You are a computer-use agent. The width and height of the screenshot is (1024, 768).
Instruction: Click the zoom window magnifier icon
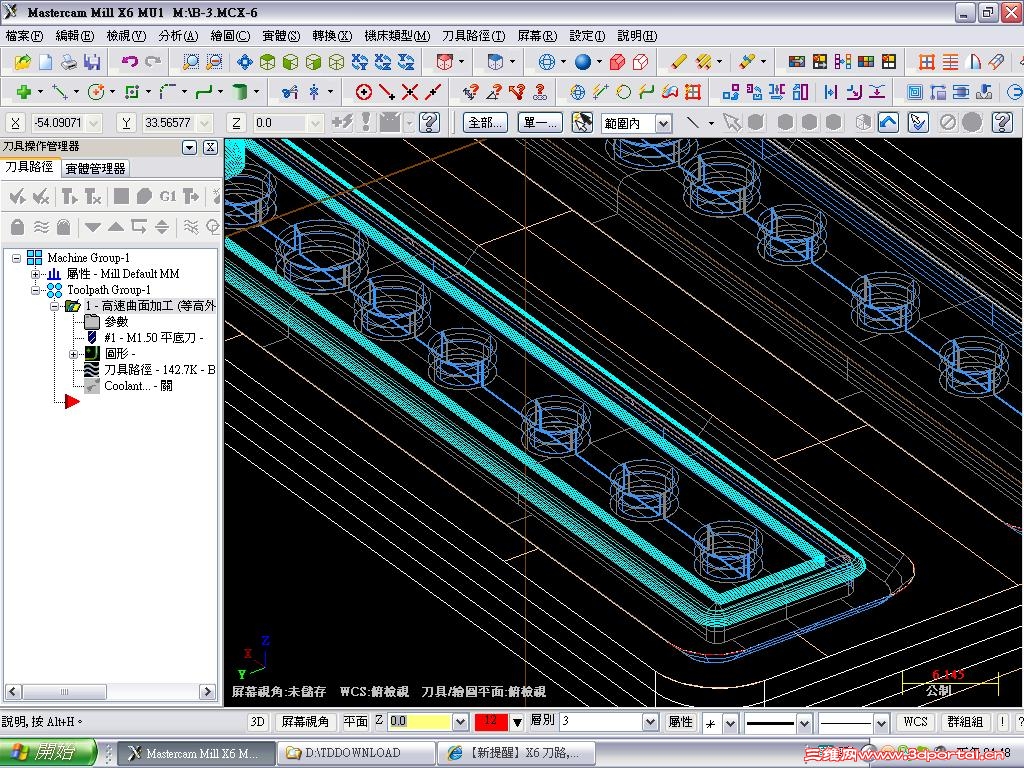click(x=191, y=62)
